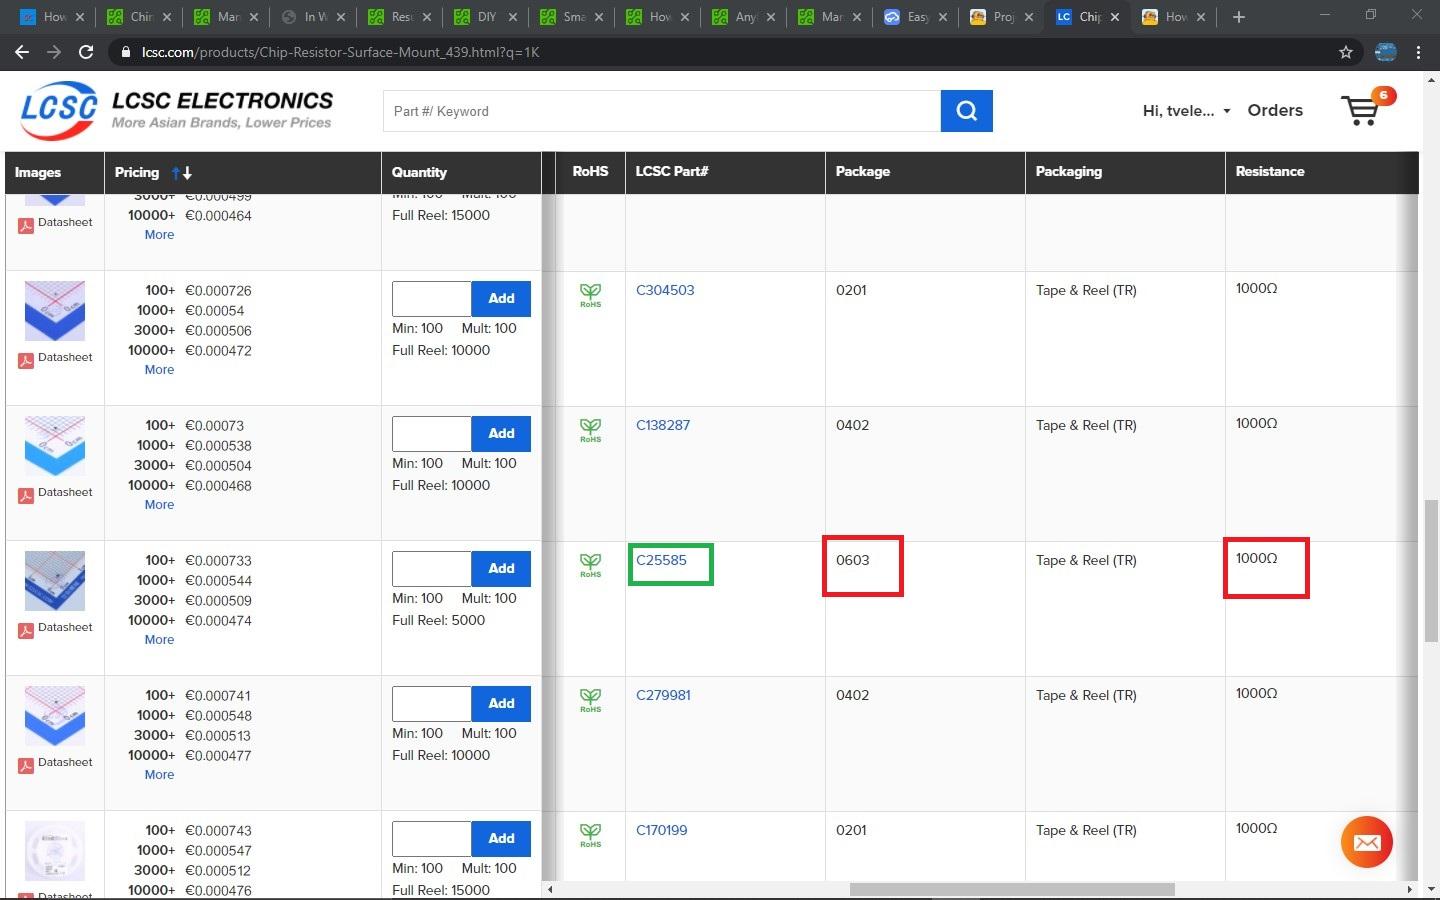
Task: Add C279981 resistor to cart
Action: tap(501, 704)
